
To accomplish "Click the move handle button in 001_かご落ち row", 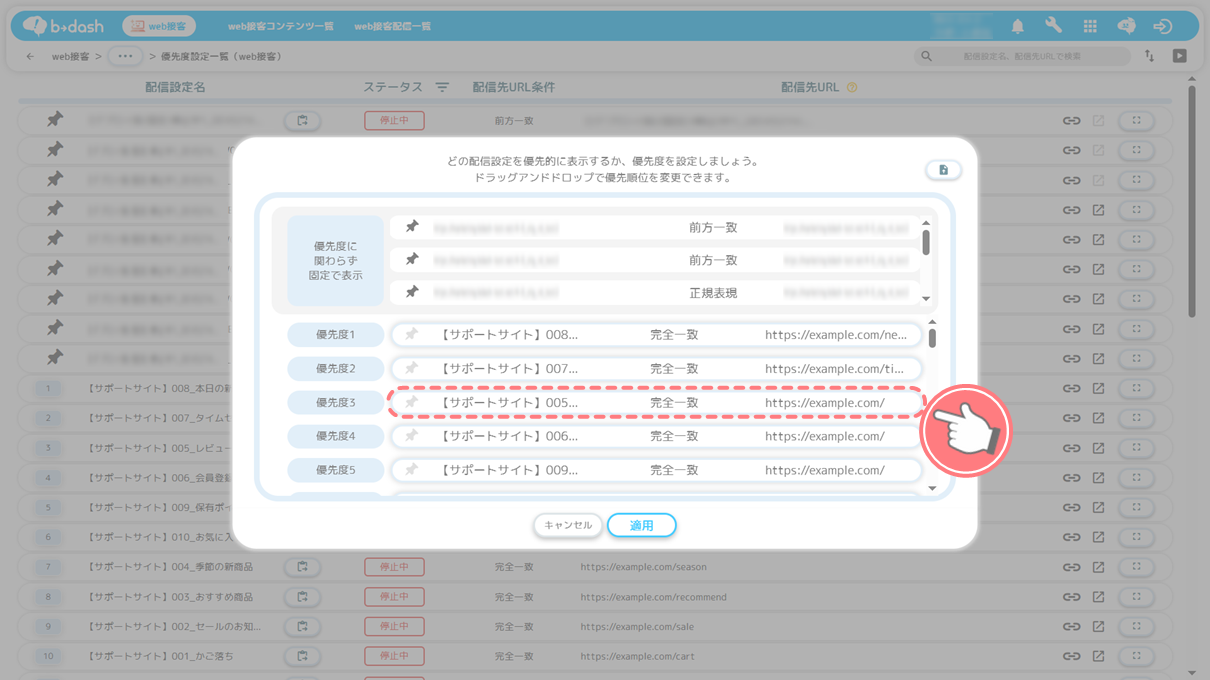I will coord(1137,657).
